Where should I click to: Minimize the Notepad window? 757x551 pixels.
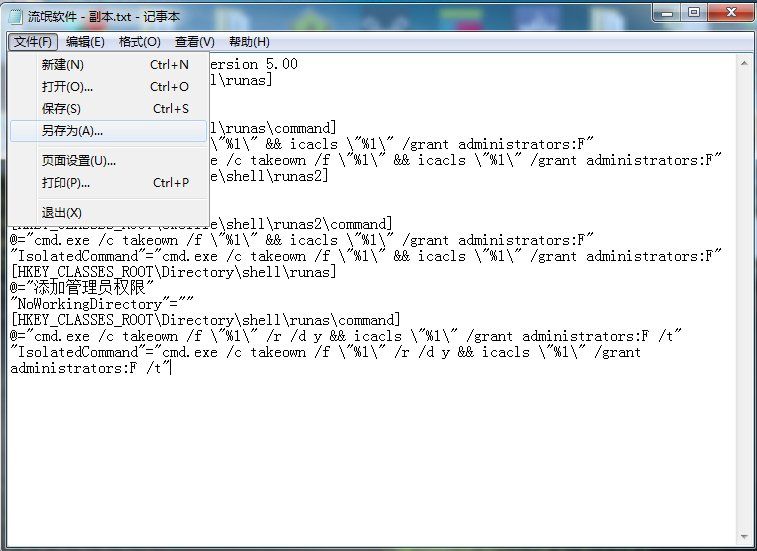[667, 12]
